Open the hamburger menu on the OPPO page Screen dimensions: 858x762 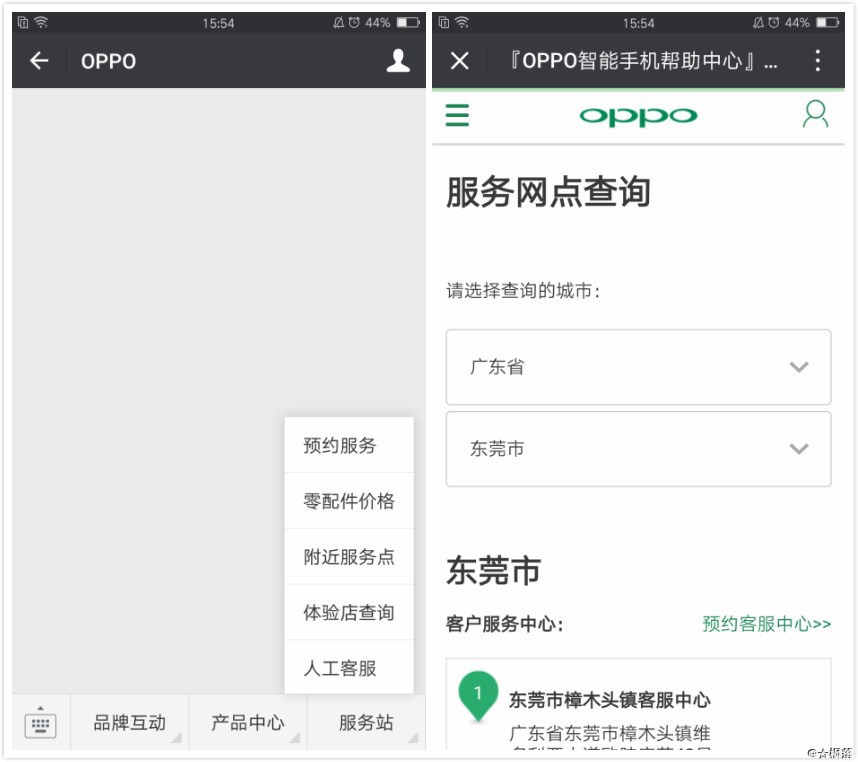[x=457, y=114]
